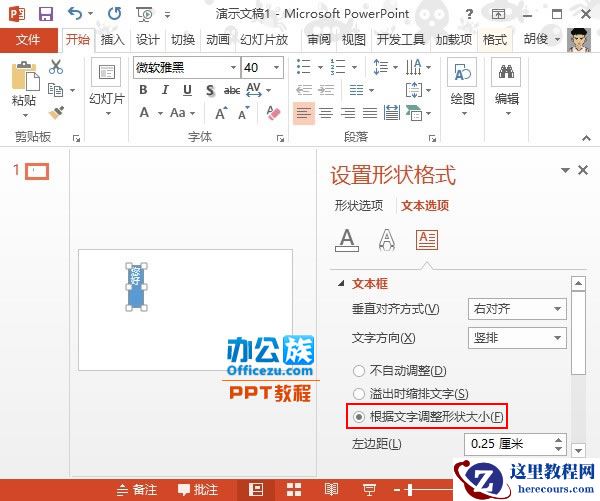Click the zoom out minus button
This screenshot has height=501, width=600.
tap(397, 490)
